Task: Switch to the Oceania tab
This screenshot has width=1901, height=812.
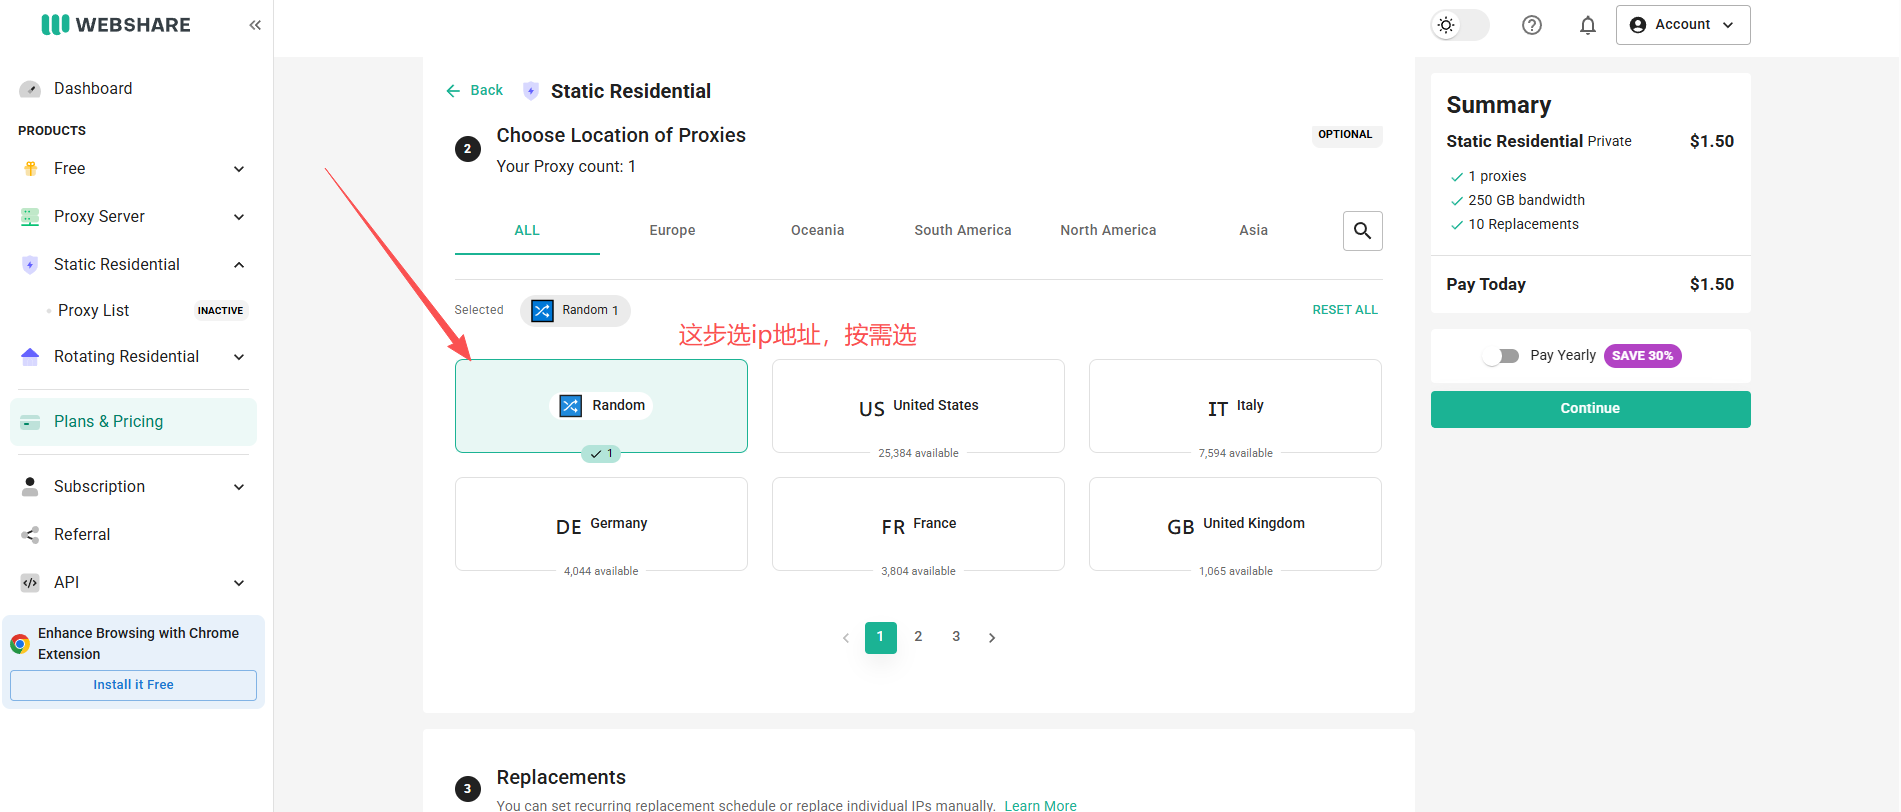Action: coord(817,231)
